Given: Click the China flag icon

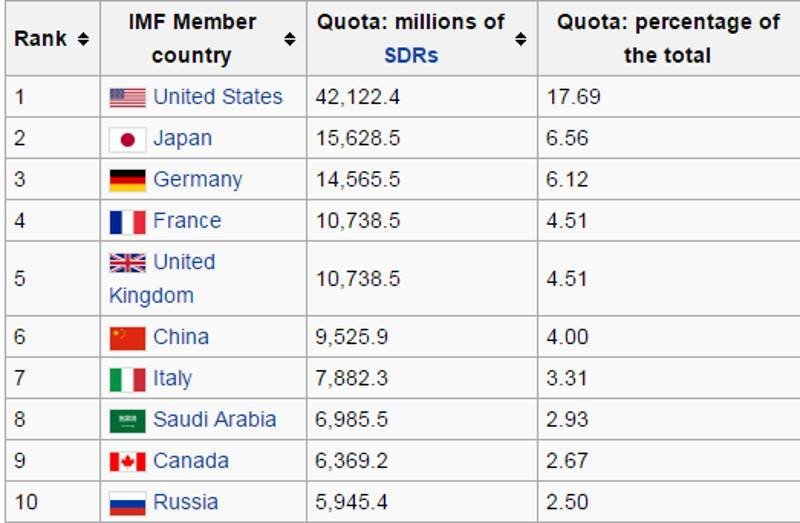Looking at the screenshot, I should pyautogui.click(x=128, y=338).
